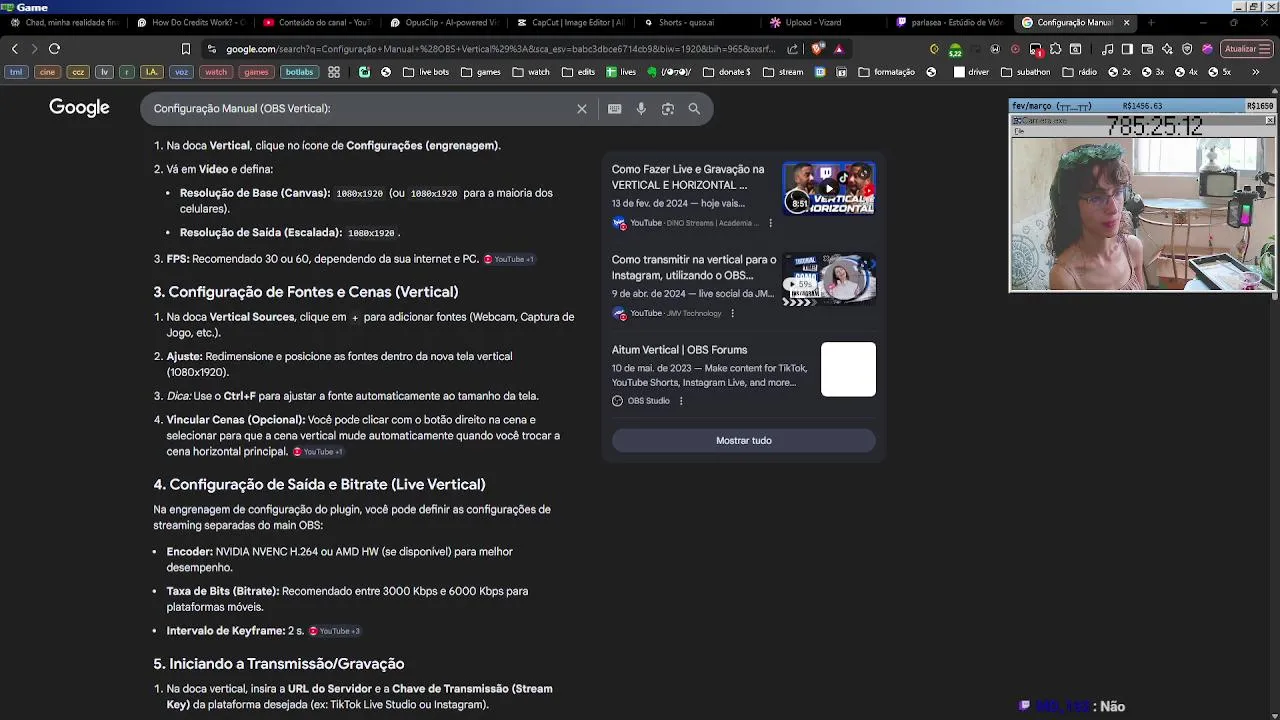Open YouTube +3 source chip after Keyframe line
The image size is (1280, 720).
click(334, 631)
